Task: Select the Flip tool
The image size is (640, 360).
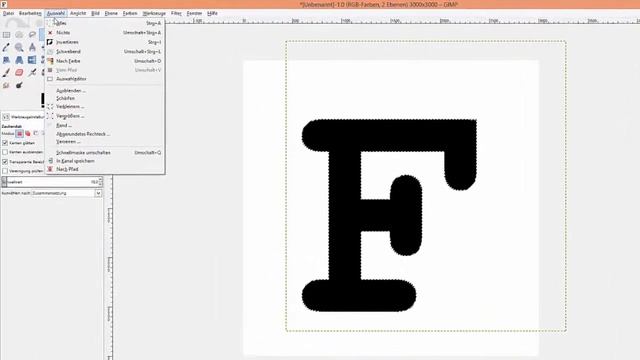Action: pos(32,60)
